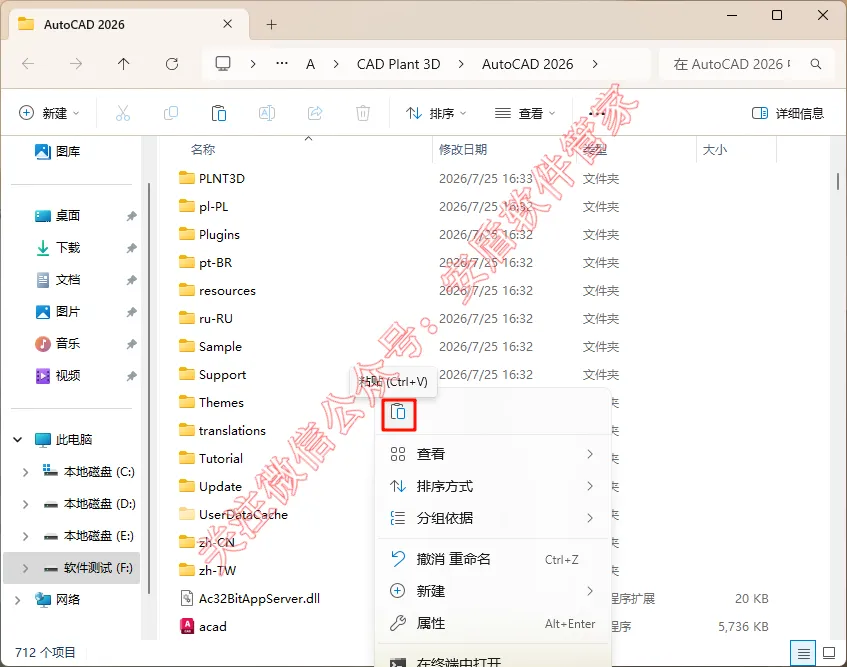Select the Plugins folder
This screenshot has height=667, width=847.
(210, 234)
